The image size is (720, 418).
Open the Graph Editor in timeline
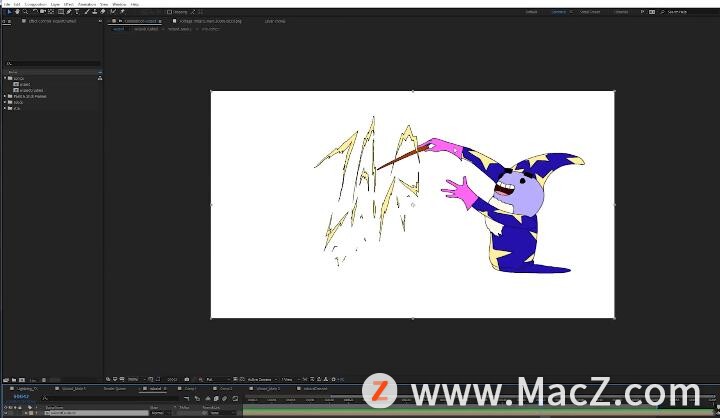pos(235,398)
